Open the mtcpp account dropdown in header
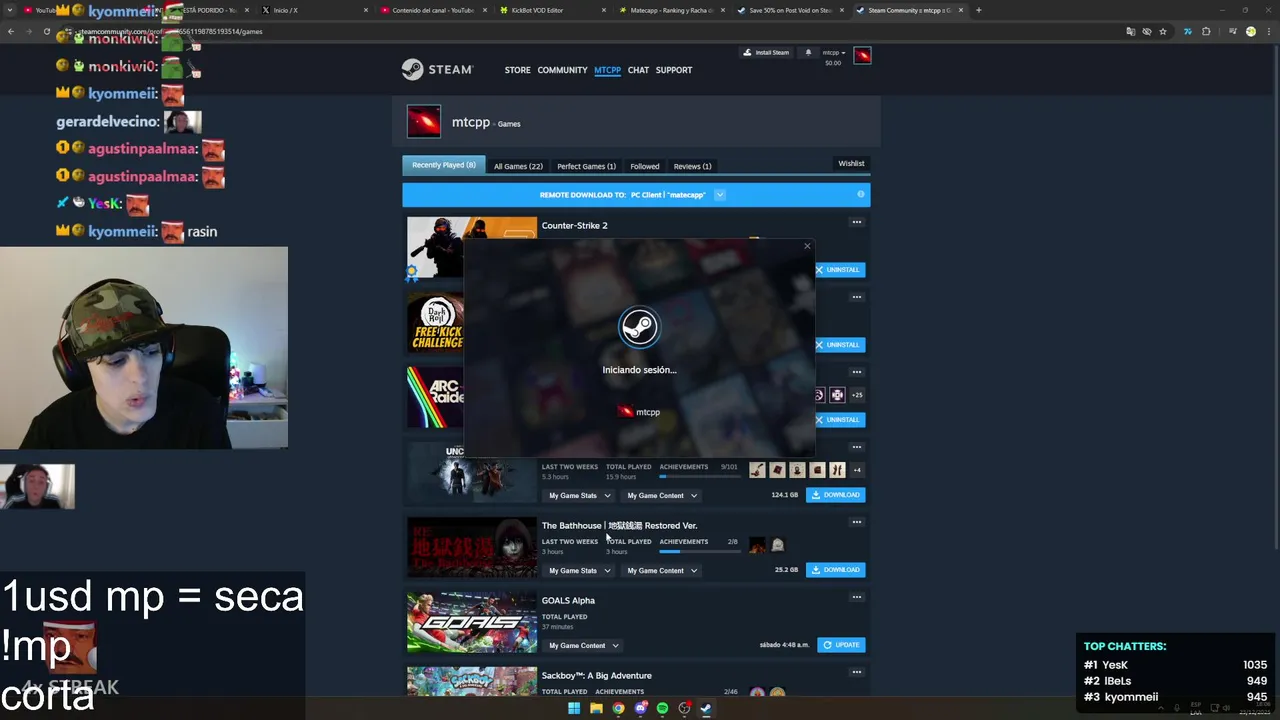1280x720 pixels. (x=834, y=52)
